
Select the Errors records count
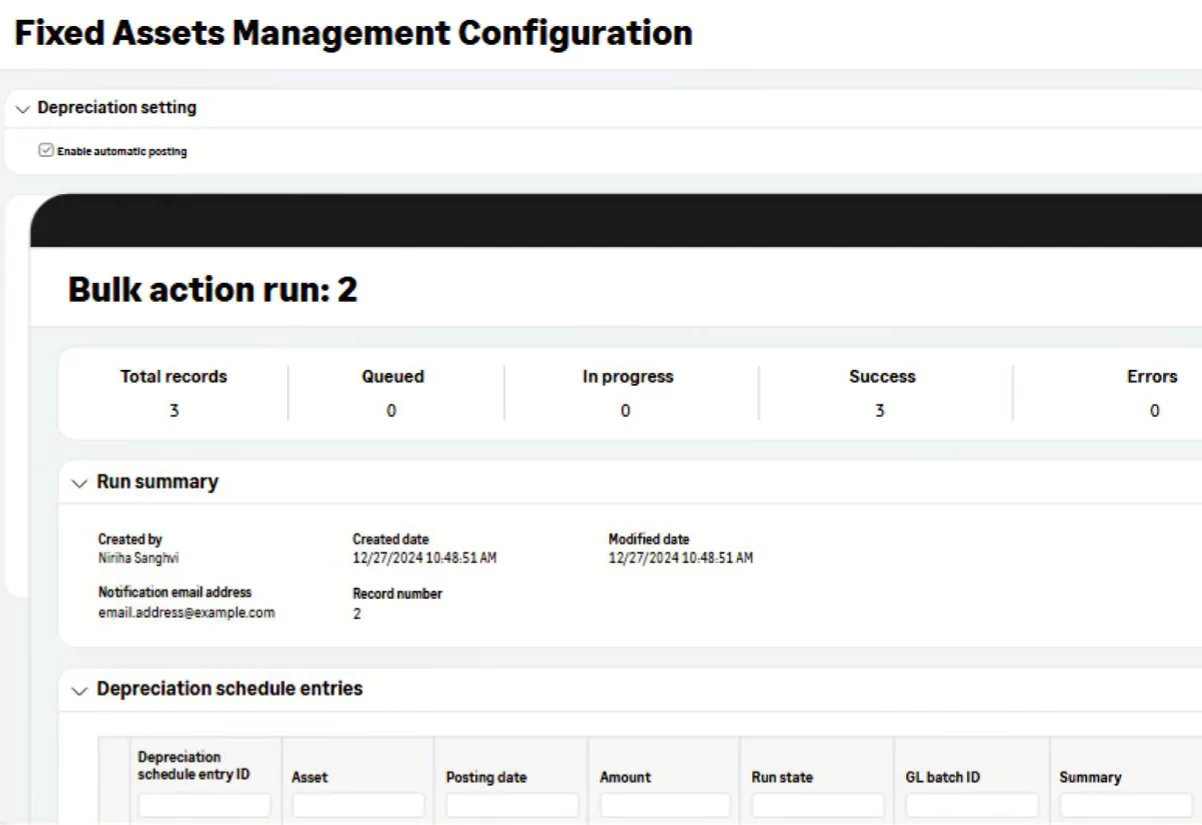[x=1154, y=411]
